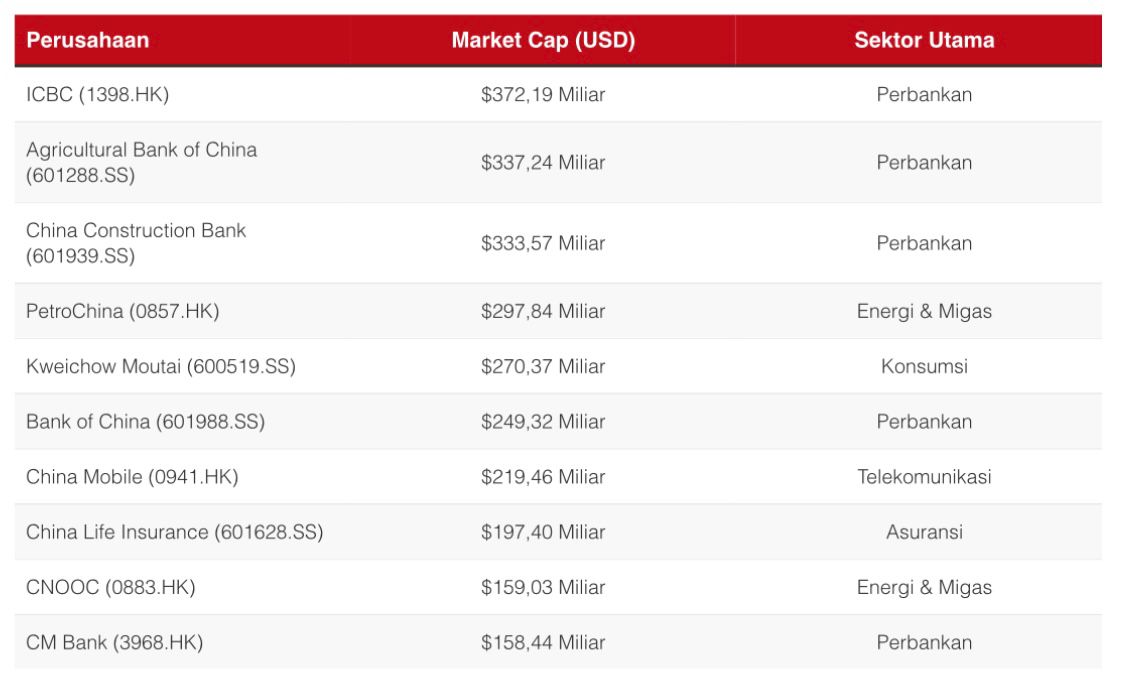Click the Market Cap (USD) column header

[543, 41]
